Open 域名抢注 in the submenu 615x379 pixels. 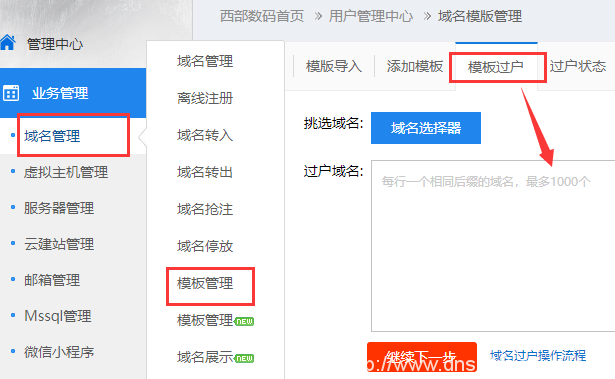tap(205, 209)
